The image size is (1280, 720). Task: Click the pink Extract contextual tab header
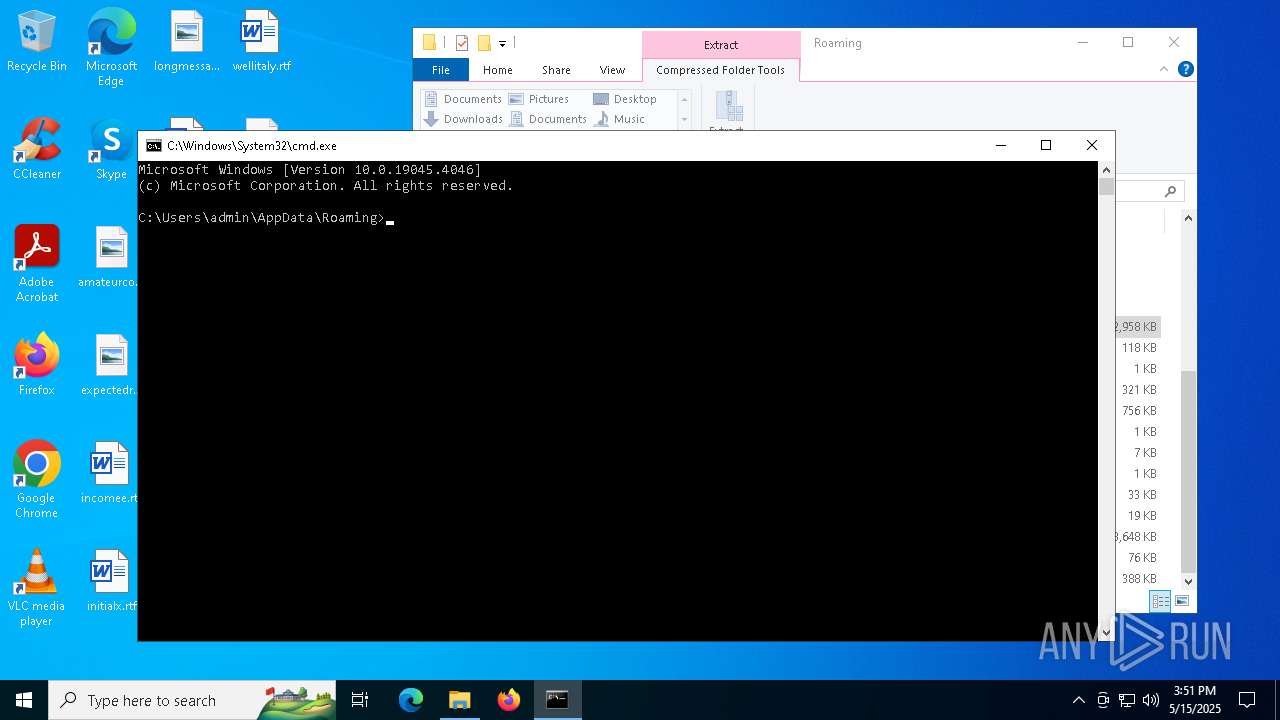click(x=721, y=45)
